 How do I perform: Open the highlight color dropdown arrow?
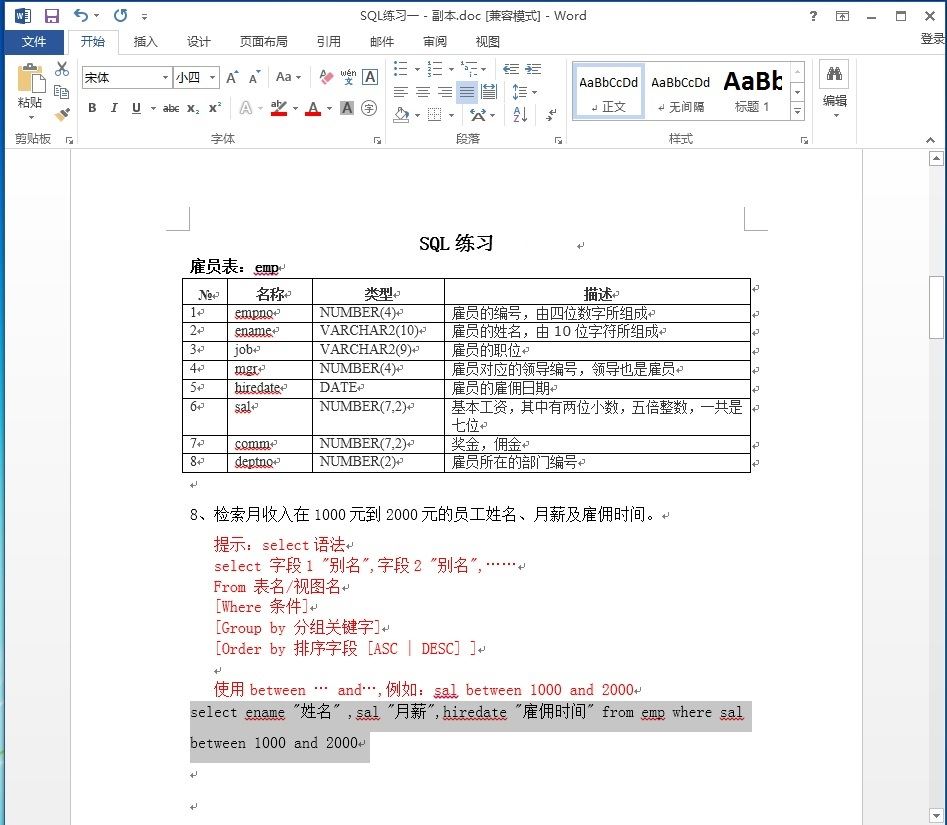point(295,109)
